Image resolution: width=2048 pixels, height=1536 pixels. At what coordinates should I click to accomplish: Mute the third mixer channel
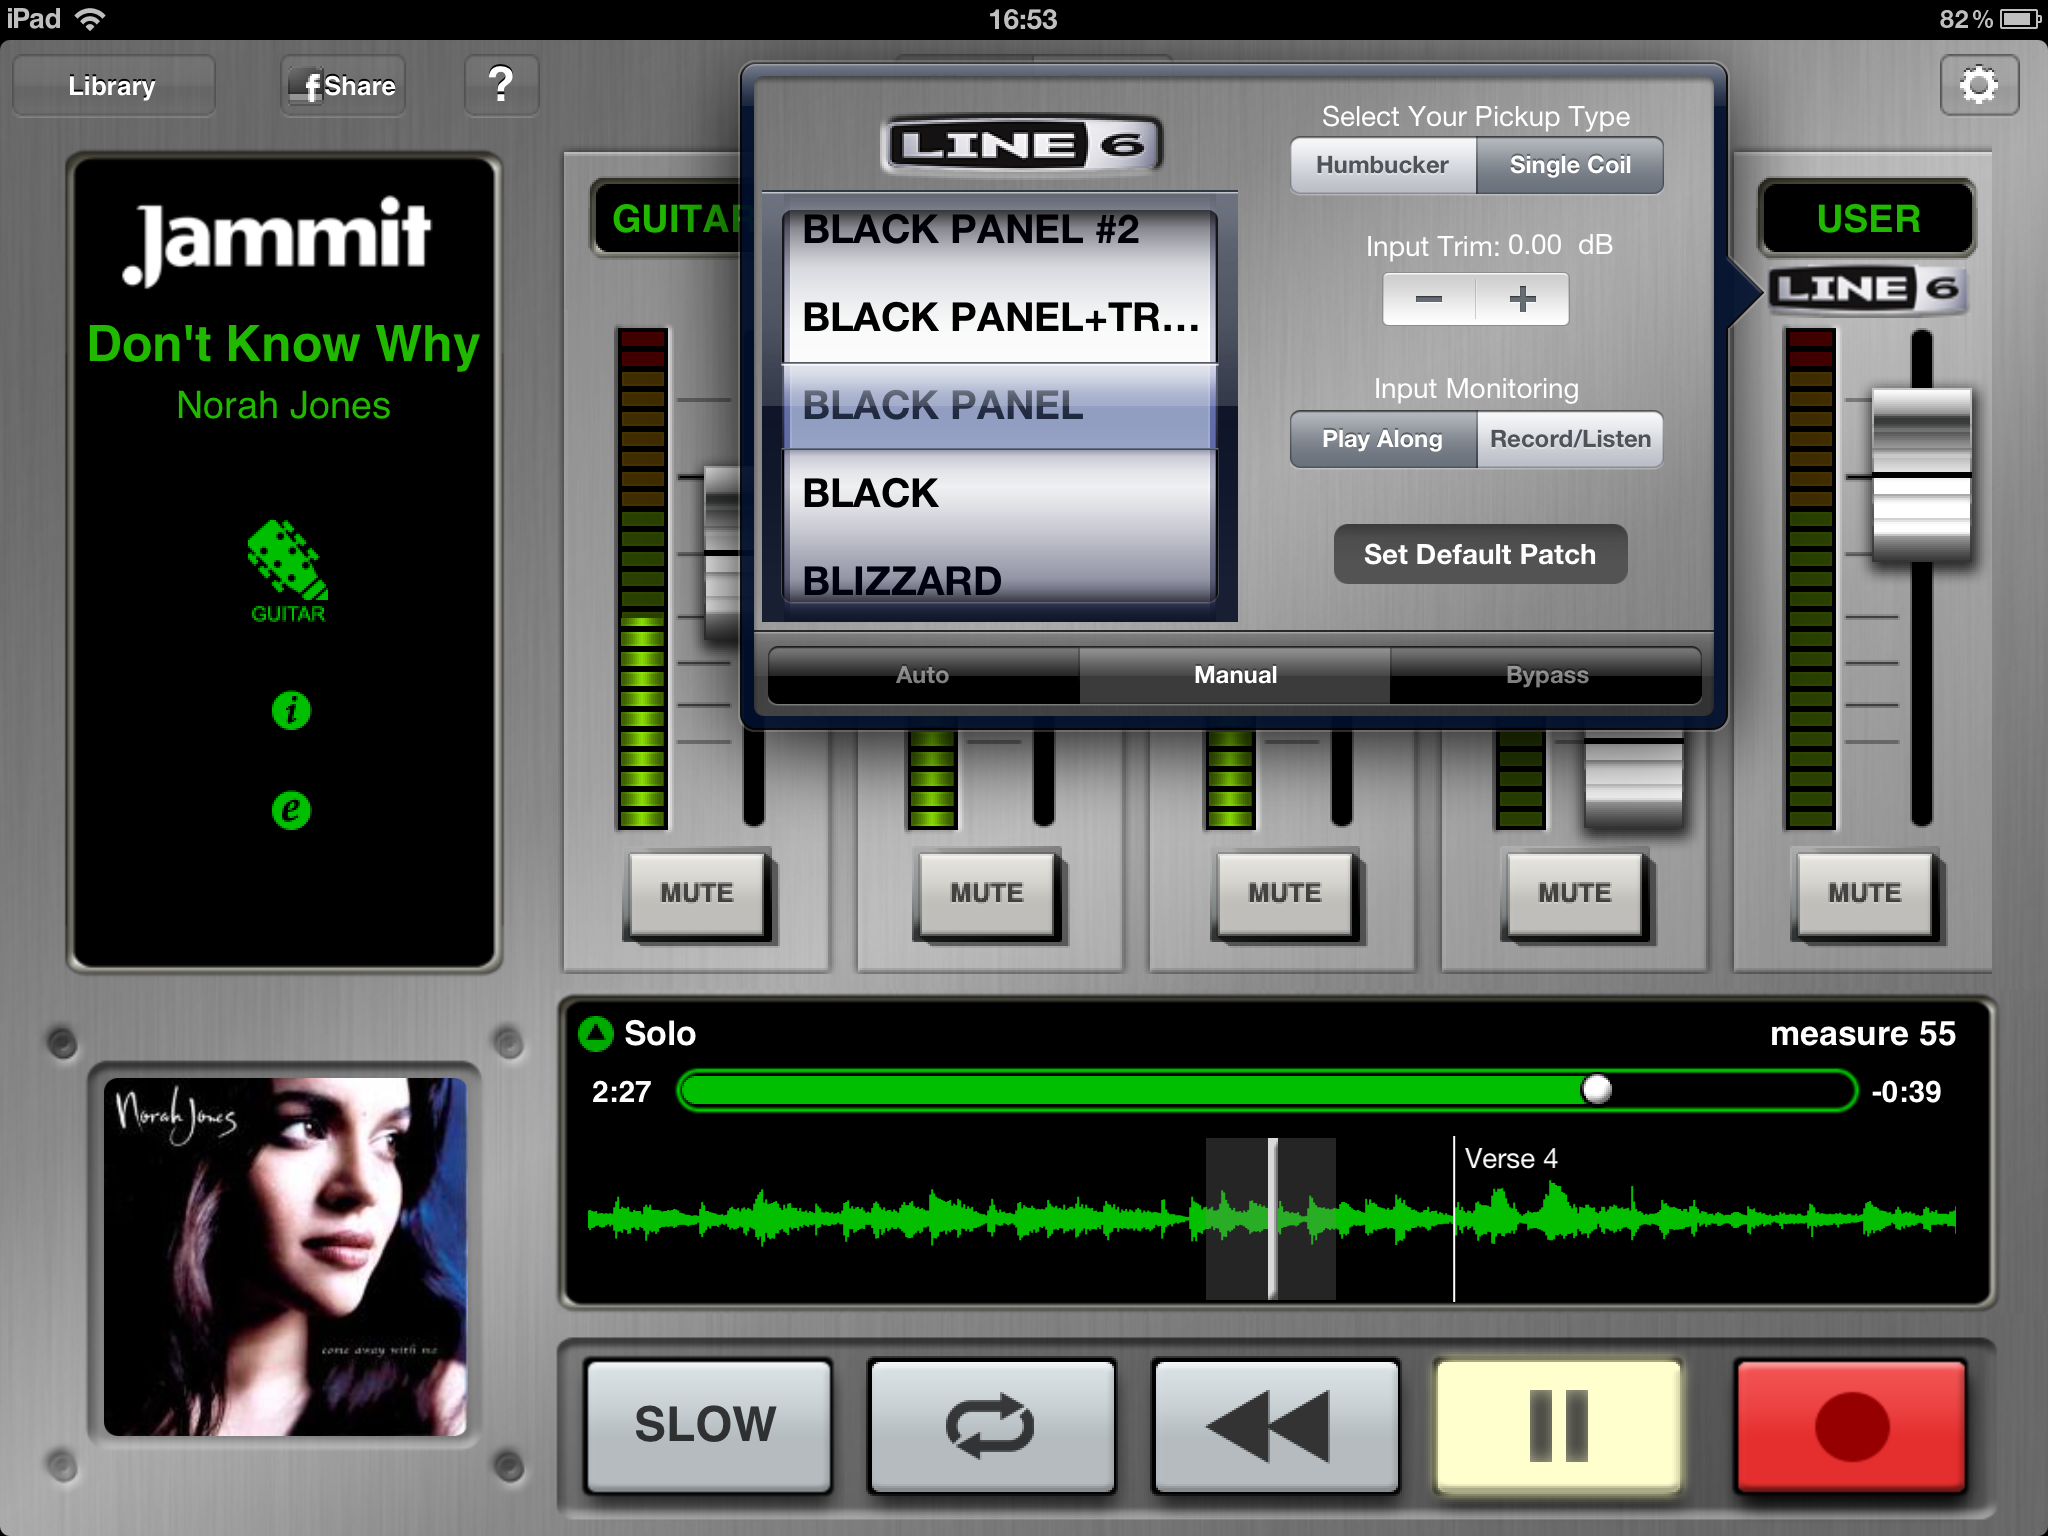pyautogui.click(x=1285, y=894)
